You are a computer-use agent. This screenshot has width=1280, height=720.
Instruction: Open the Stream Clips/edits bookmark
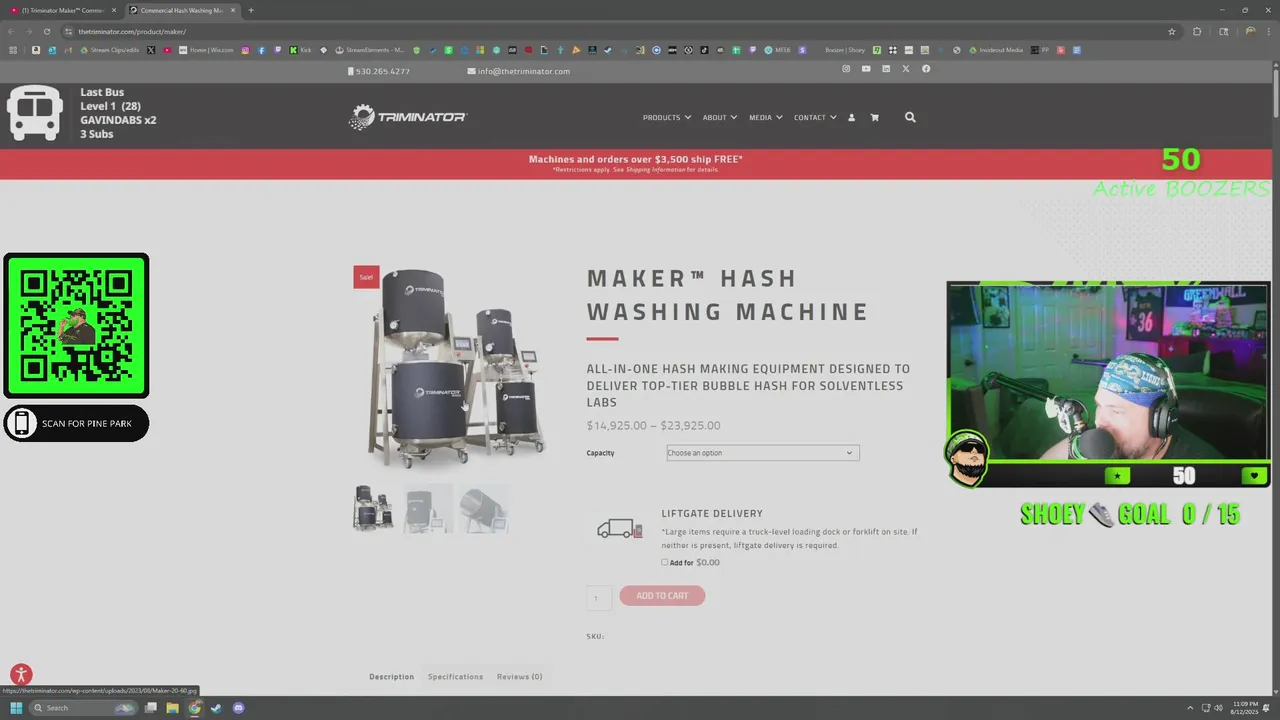pyautogui.click(x=110, y=50)
